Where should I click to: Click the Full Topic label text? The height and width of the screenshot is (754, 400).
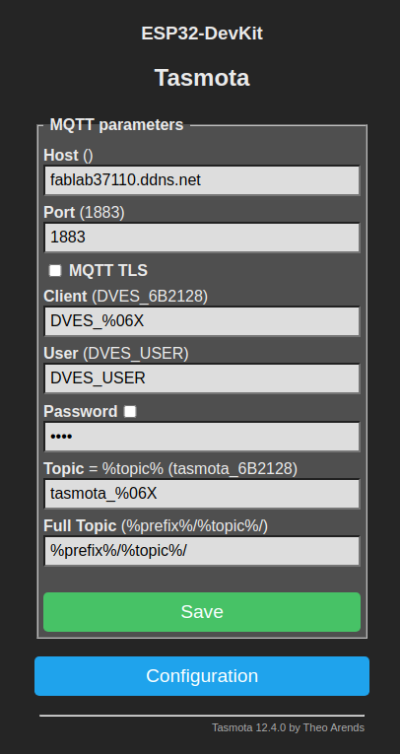[x=80, y=526]
